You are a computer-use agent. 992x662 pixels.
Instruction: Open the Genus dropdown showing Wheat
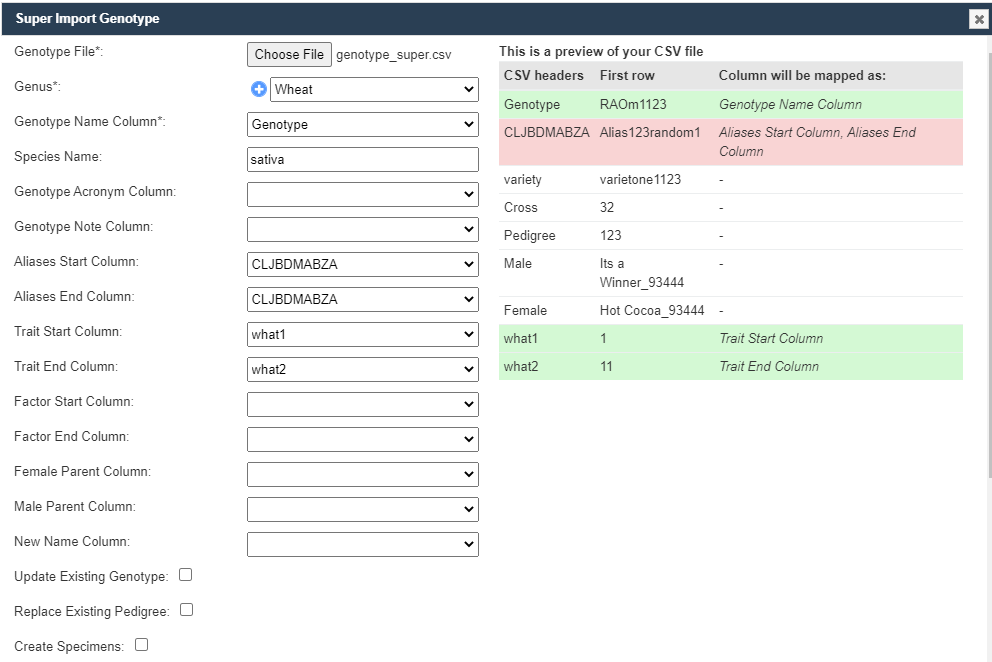pyautogui.click(x=374, y=89)
